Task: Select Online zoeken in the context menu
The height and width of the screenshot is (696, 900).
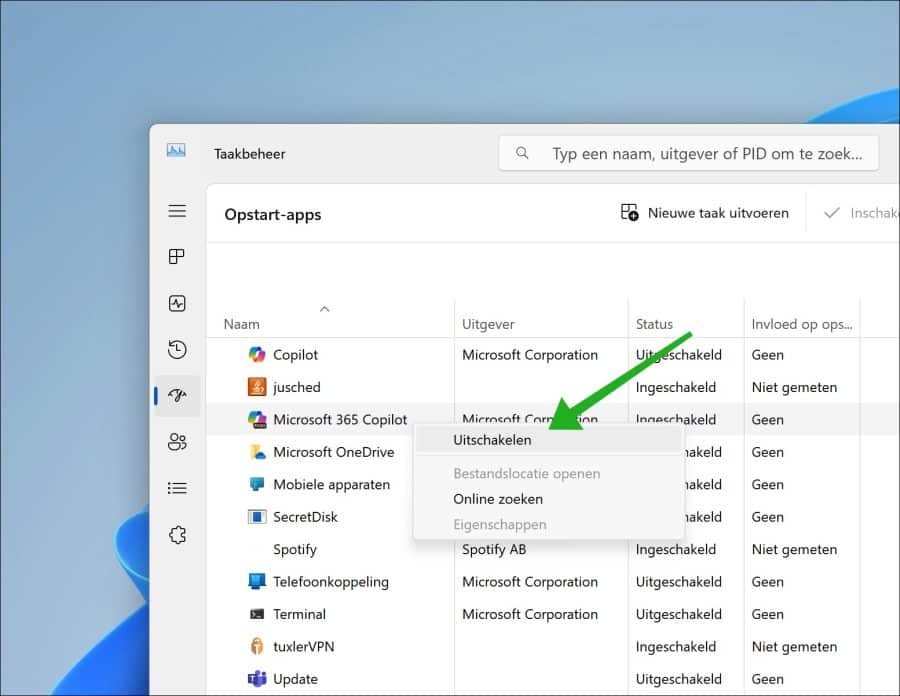Action: point(497,499)
